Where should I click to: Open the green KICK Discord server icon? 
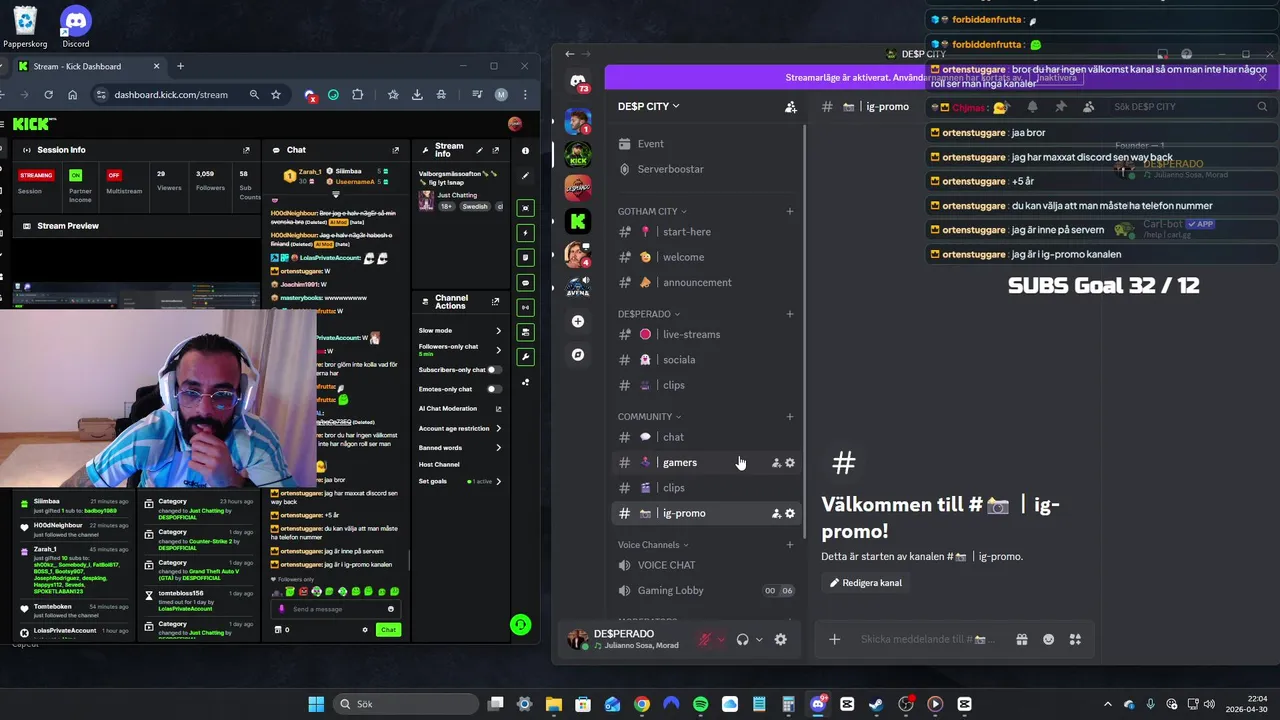click(578, 154)
